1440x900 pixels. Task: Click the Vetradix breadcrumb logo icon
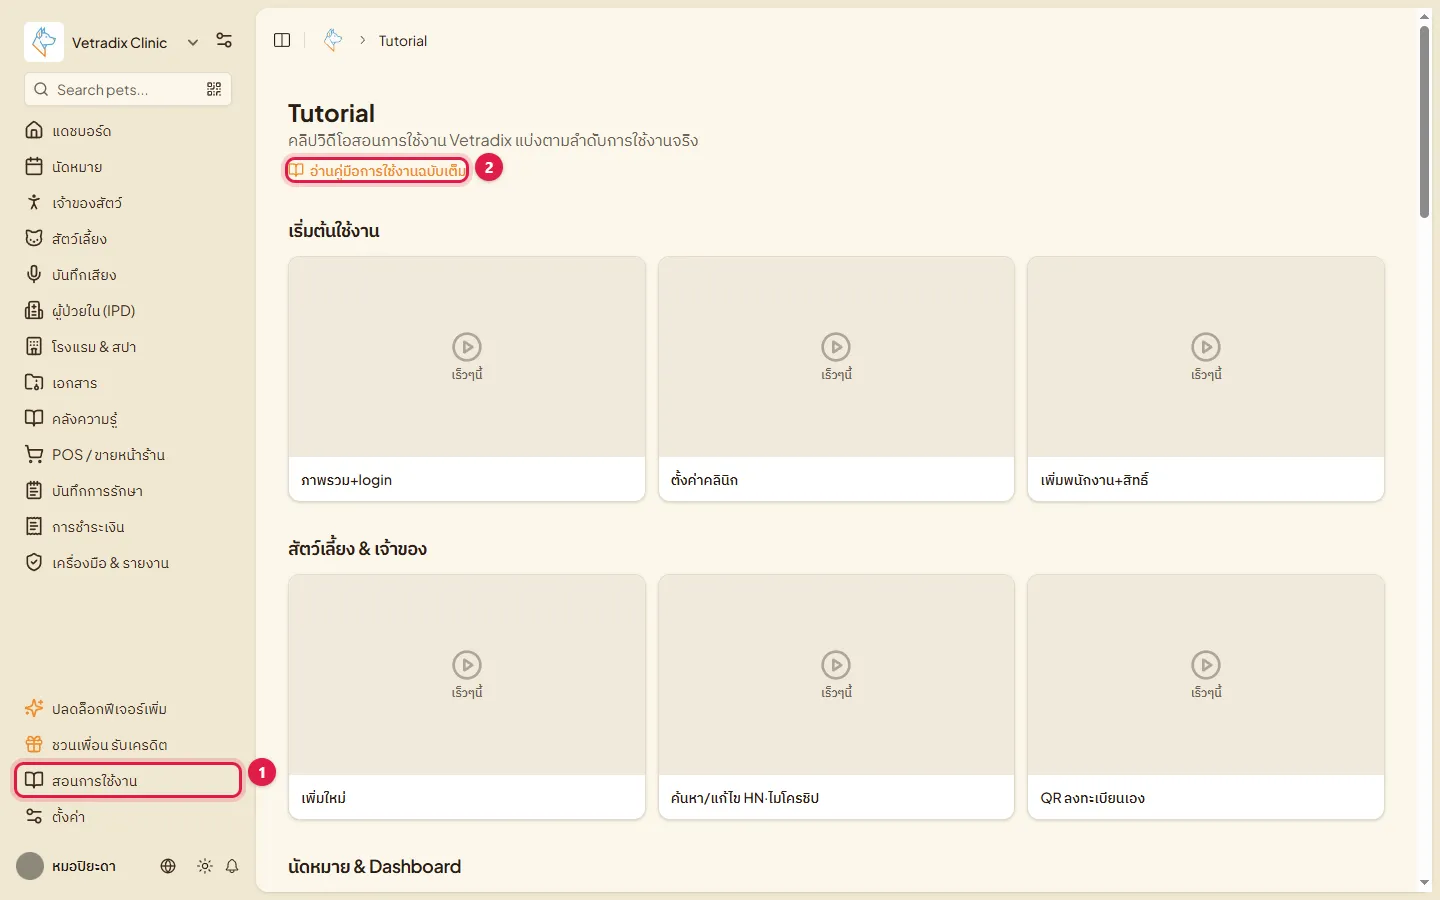333,40
